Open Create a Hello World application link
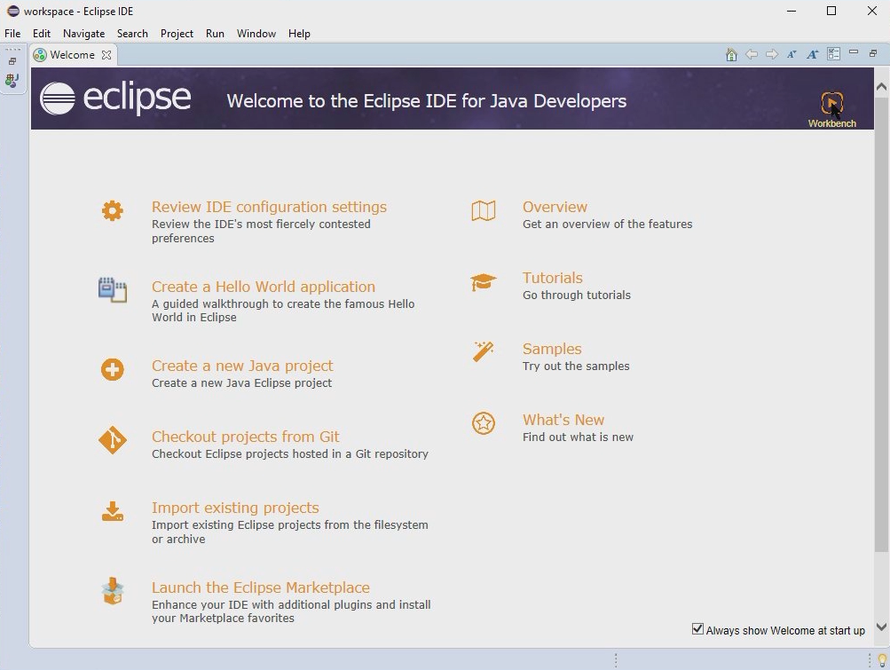This screenshot has height=670, width=890. pos(263,287)
